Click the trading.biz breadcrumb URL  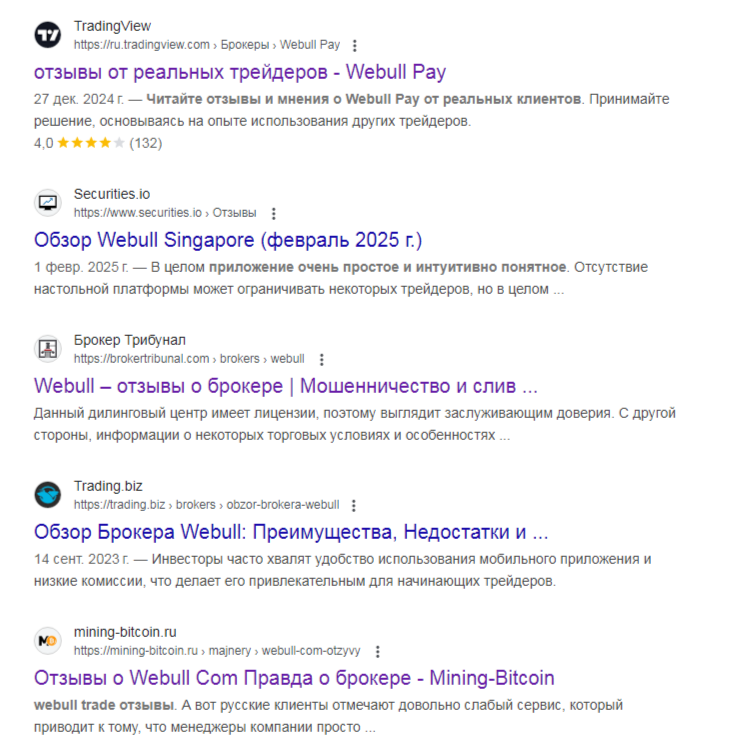point(207,505)
